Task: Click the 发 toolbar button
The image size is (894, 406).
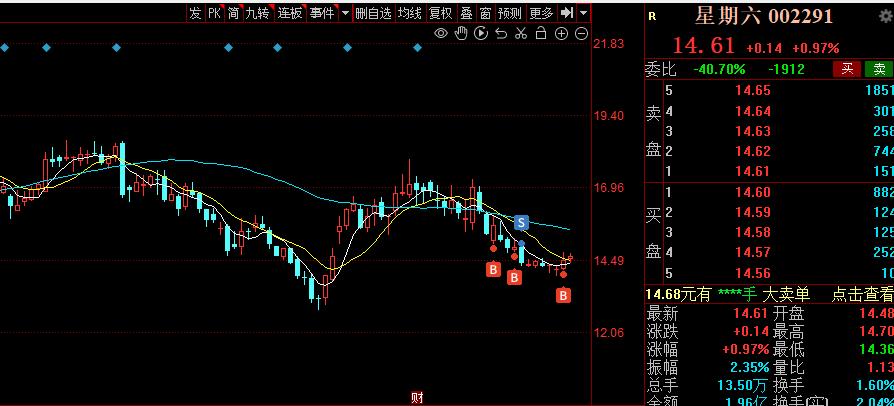Action: click(x=196, y=13)
